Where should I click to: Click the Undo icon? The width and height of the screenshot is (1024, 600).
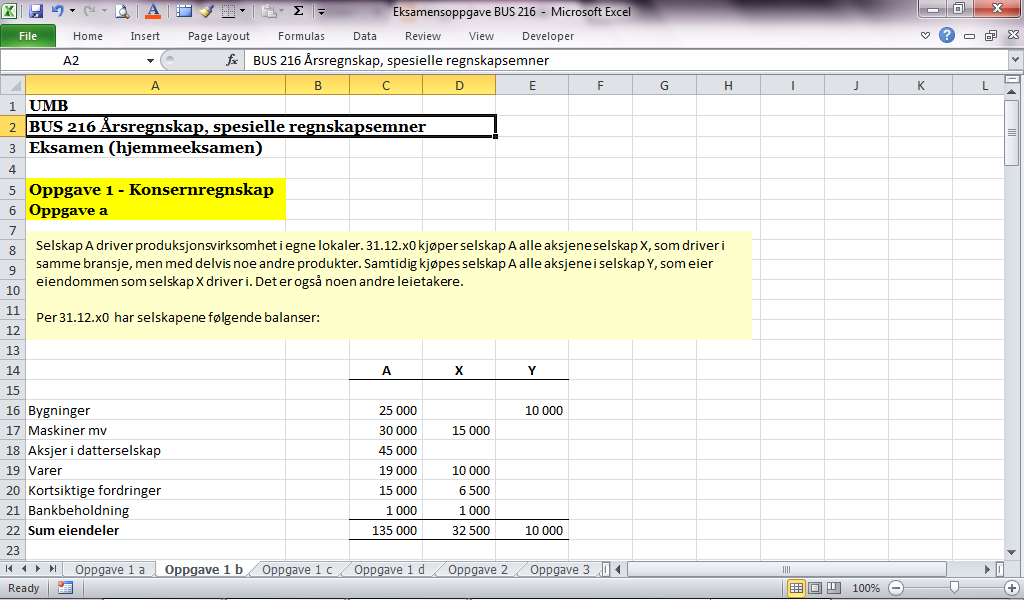tap(58, 11)
